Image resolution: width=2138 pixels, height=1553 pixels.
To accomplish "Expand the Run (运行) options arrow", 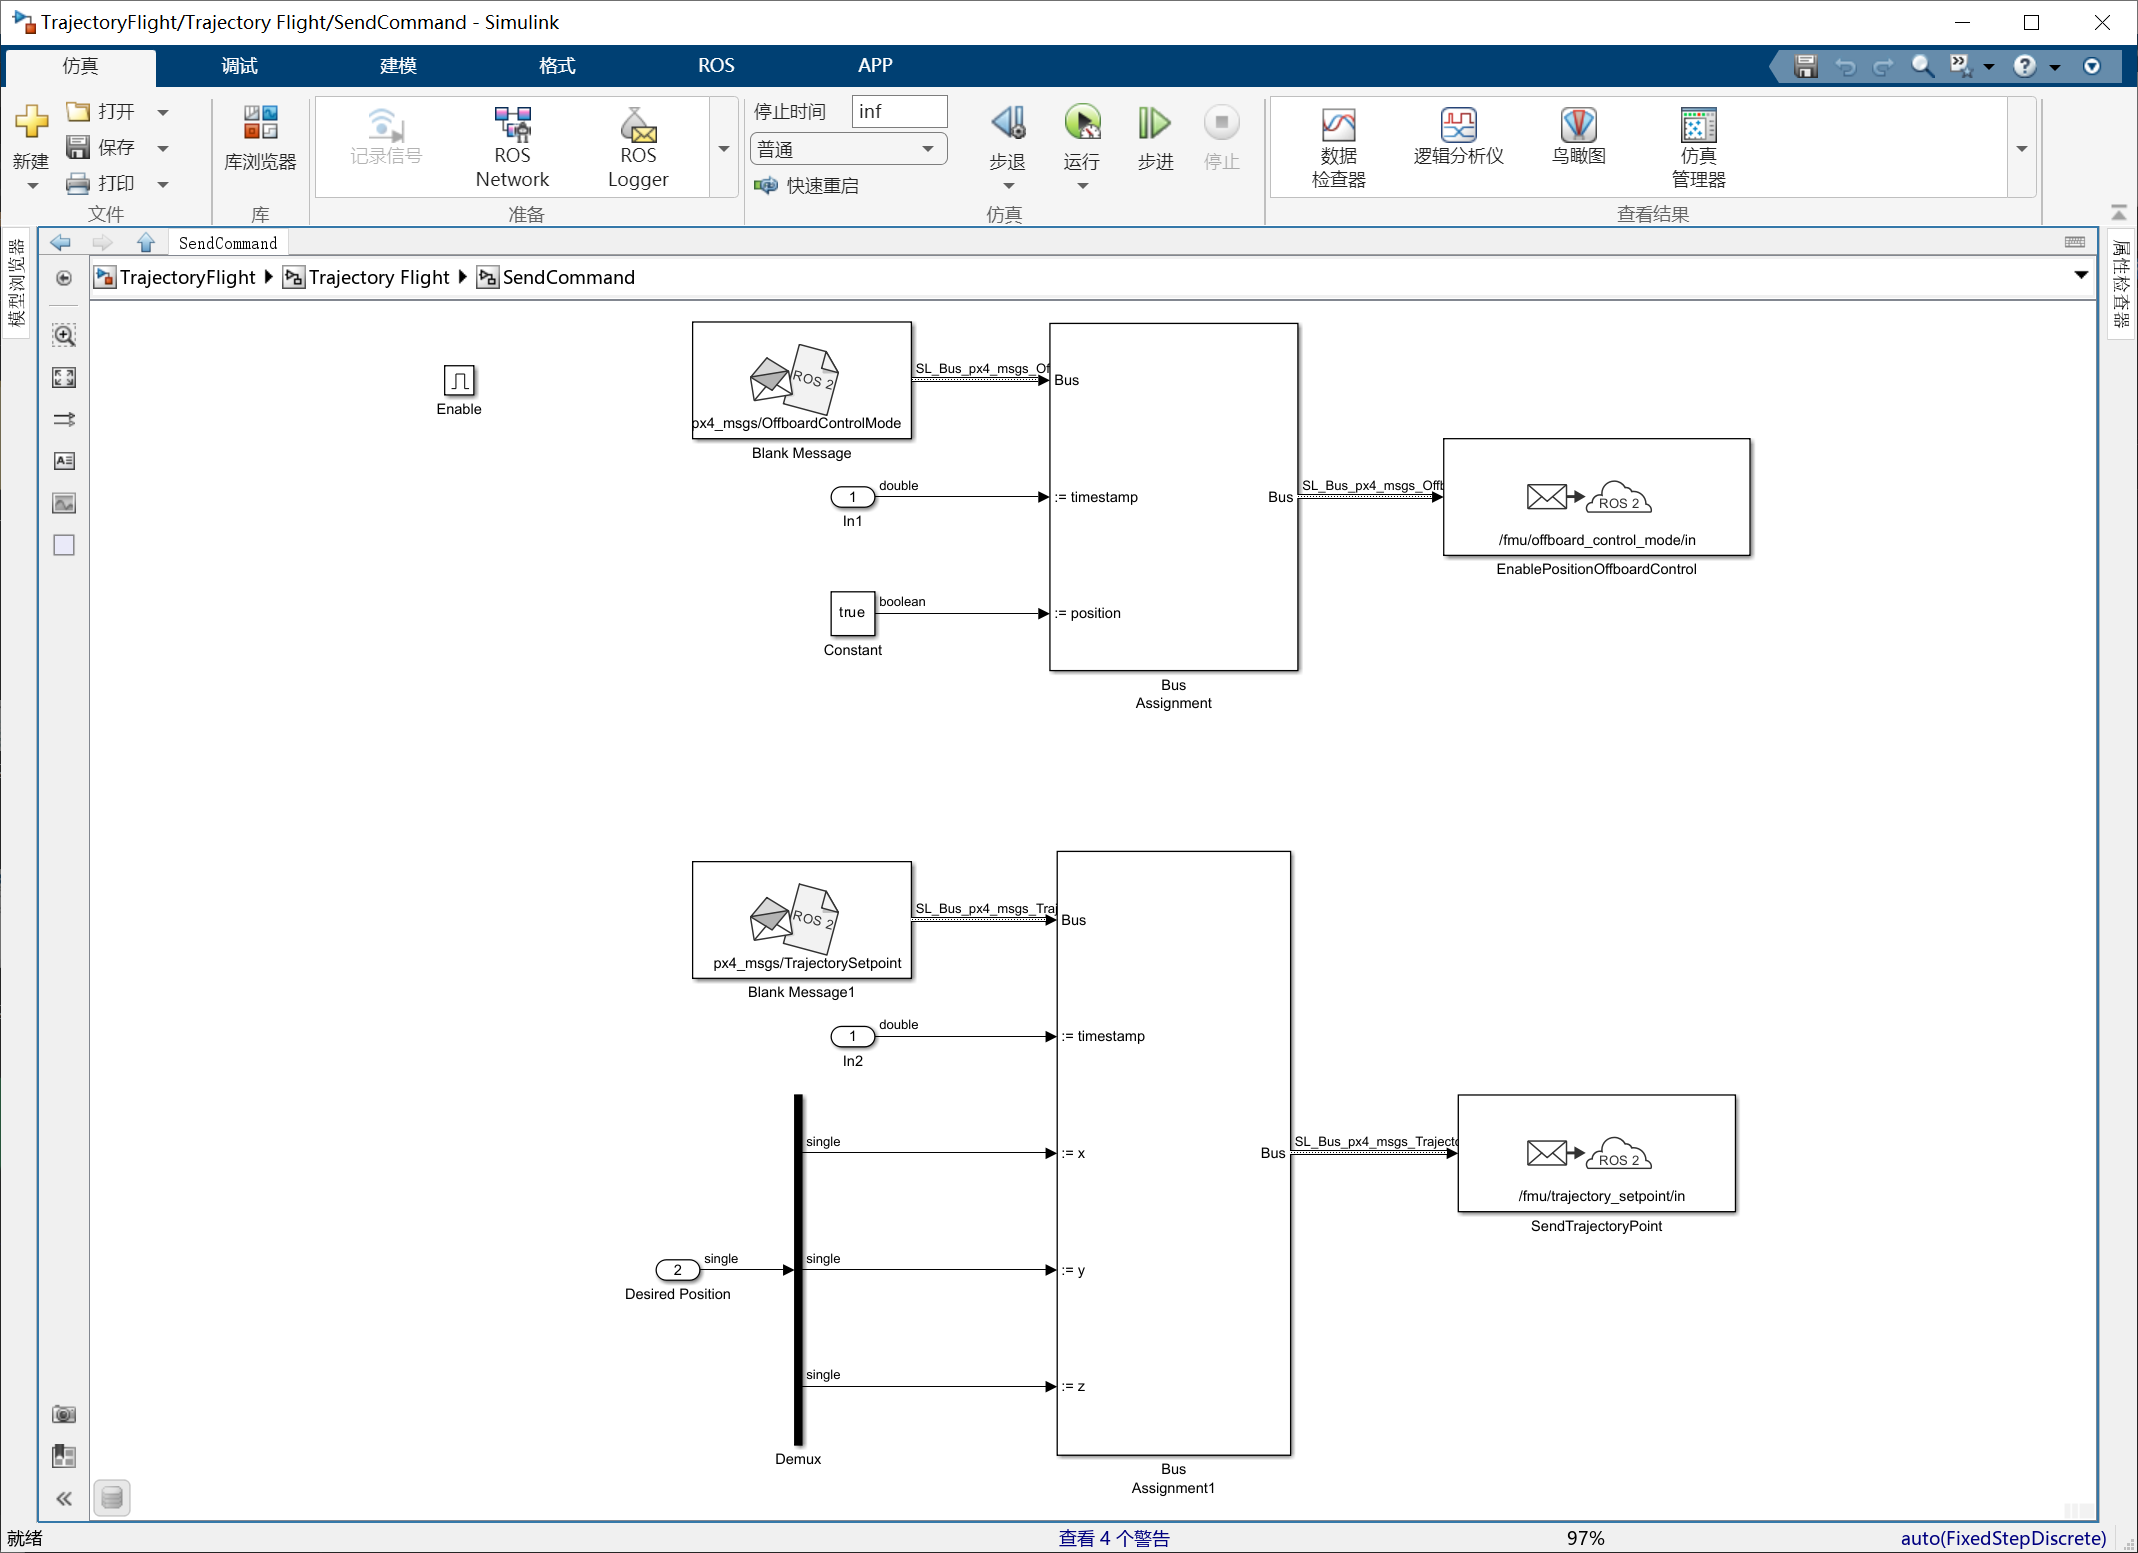I will pyautogui.click(x=1082, y=185).
